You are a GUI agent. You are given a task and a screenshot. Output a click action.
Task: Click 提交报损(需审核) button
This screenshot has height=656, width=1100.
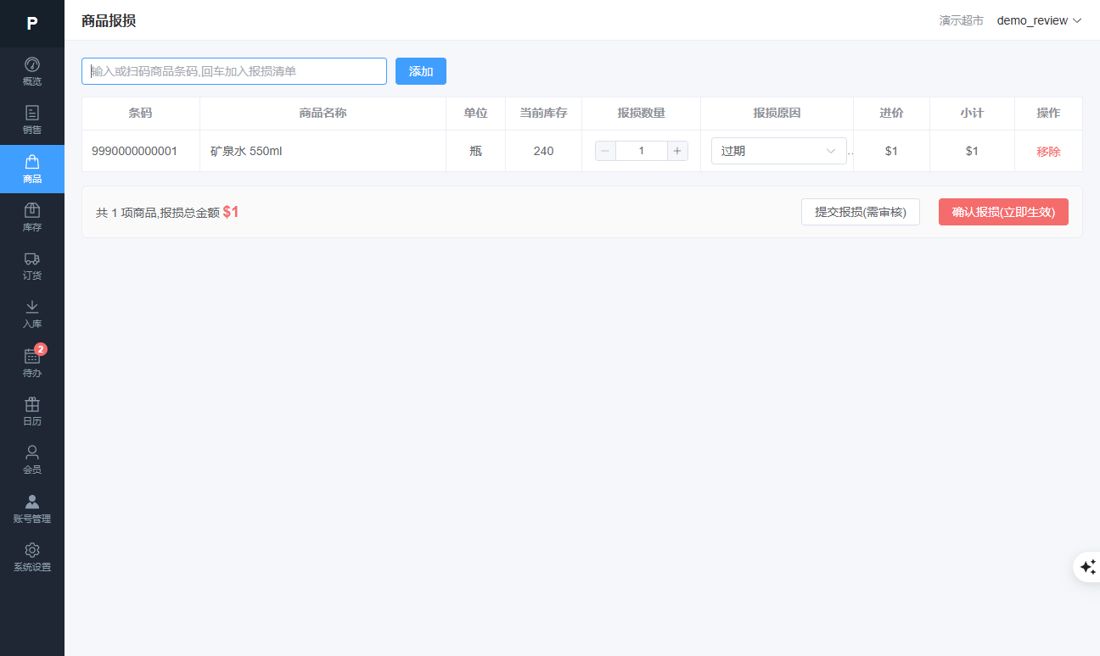pos(860,212)
